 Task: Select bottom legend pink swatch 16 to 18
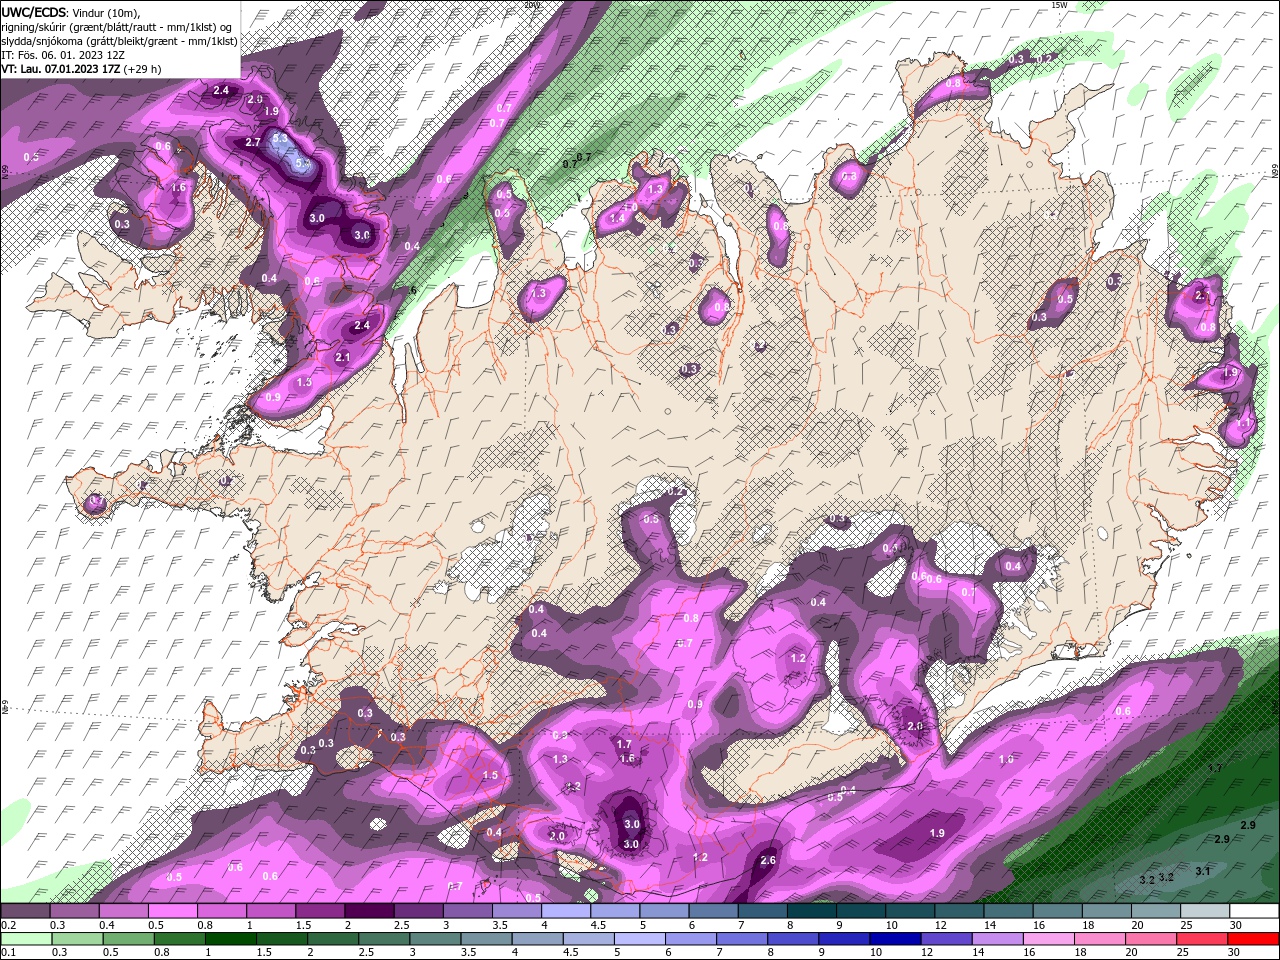(x=1048, y=939)
